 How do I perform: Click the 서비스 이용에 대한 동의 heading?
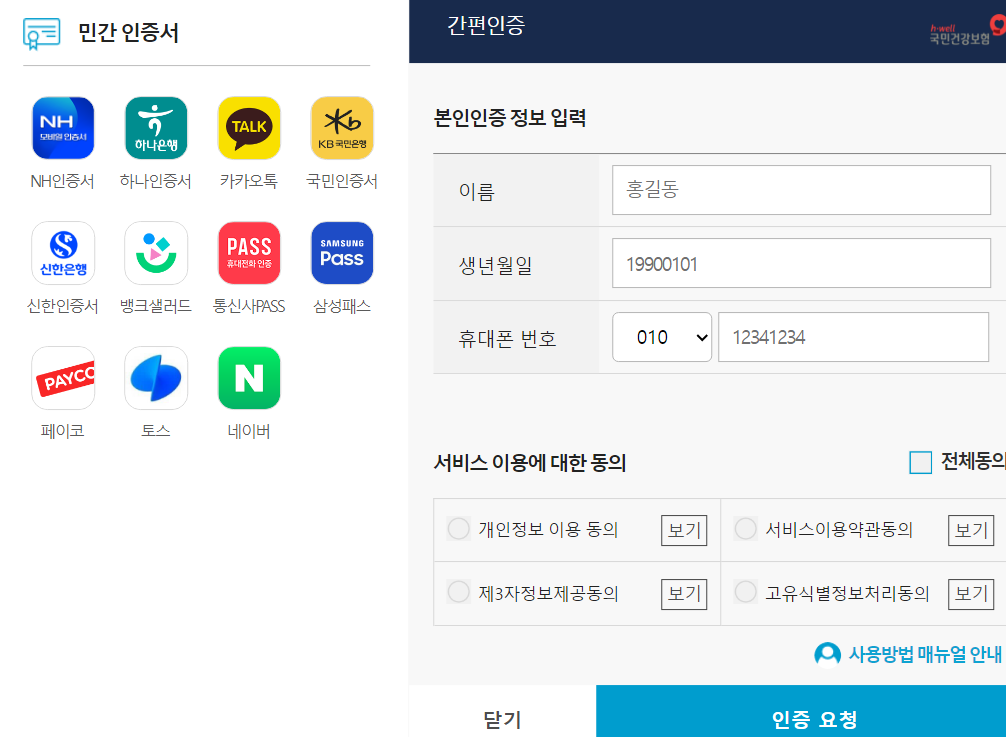click(x=530, y=462)
